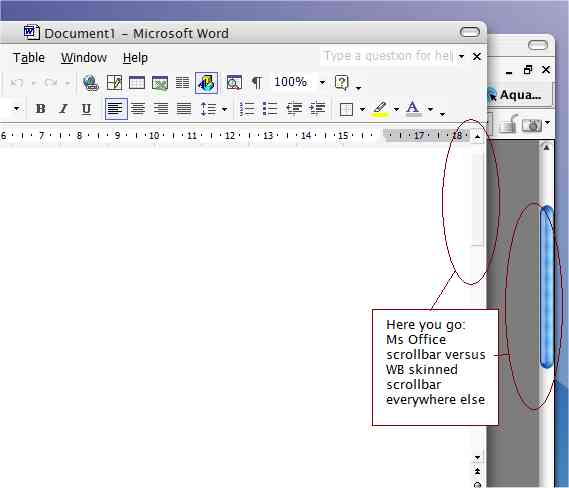
Task: Open the Formatting toolbar options arrow after Font Color
Action: pyautogui.click(x=442, y=114)
